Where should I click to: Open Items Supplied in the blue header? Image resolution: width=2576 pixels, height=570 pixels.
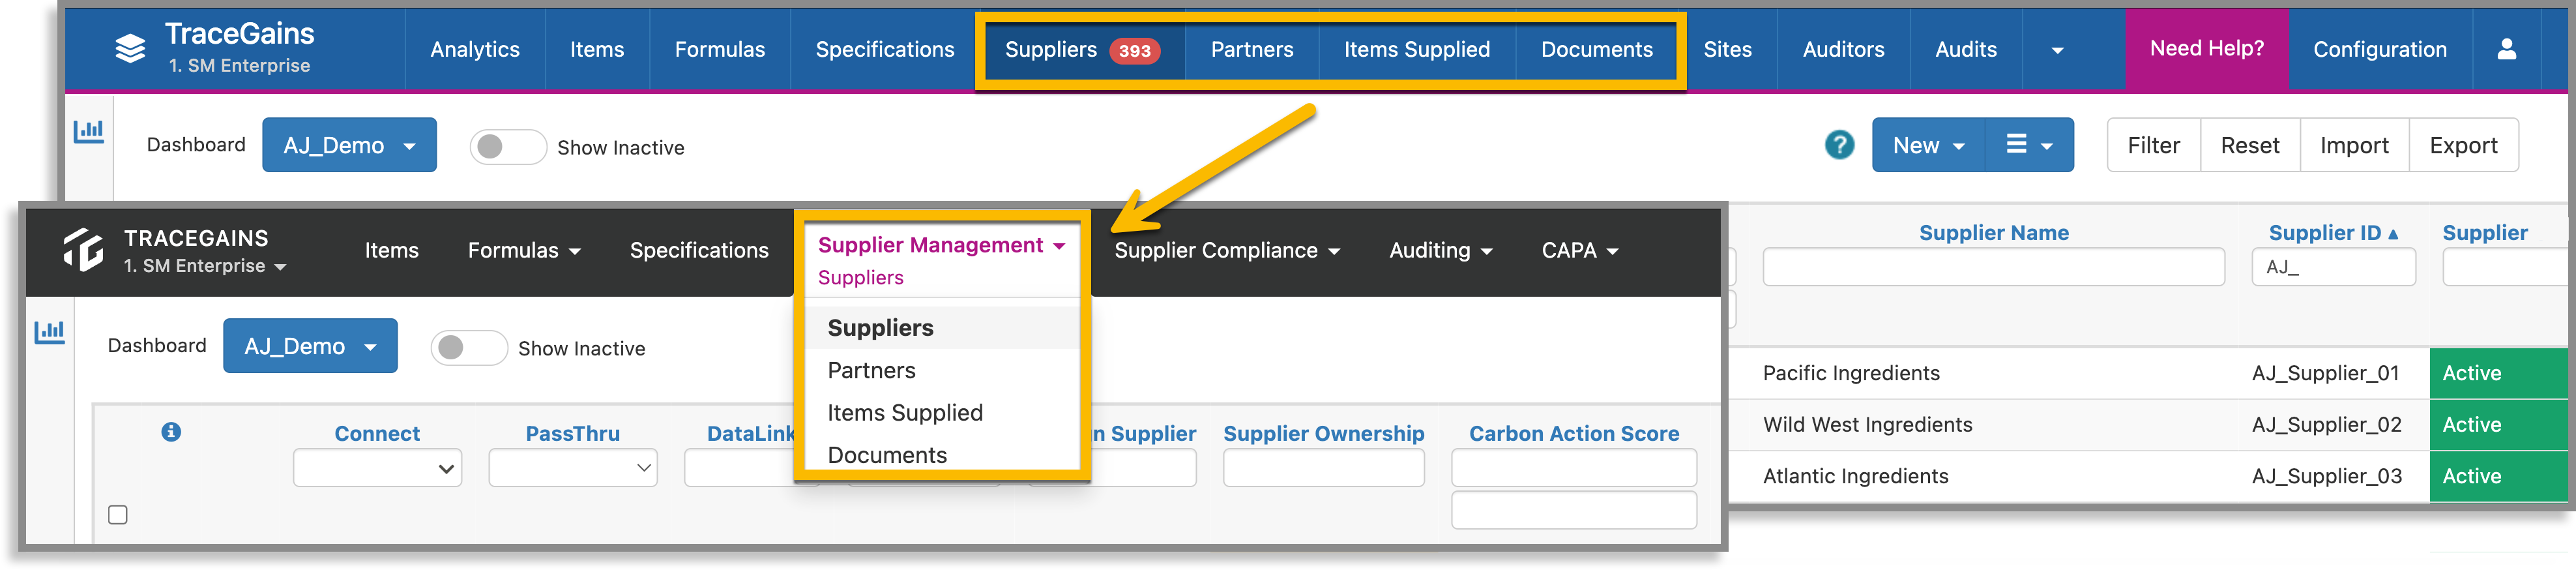(x=1417, y=50)
